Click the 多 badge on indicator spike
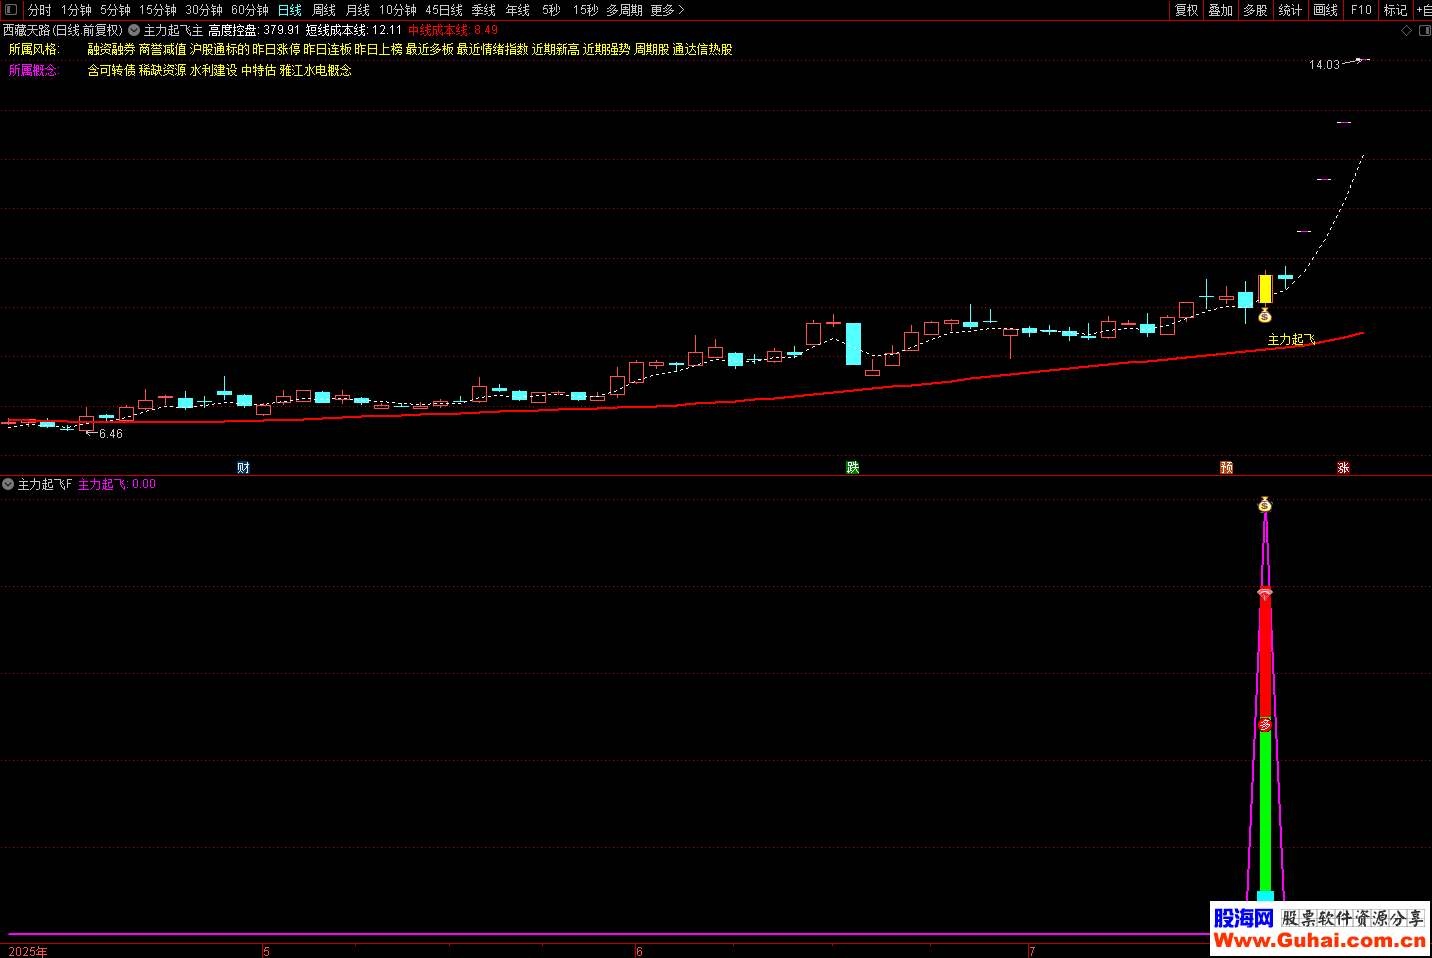This screenshot has height=958, width=1432. [1265, 724]
